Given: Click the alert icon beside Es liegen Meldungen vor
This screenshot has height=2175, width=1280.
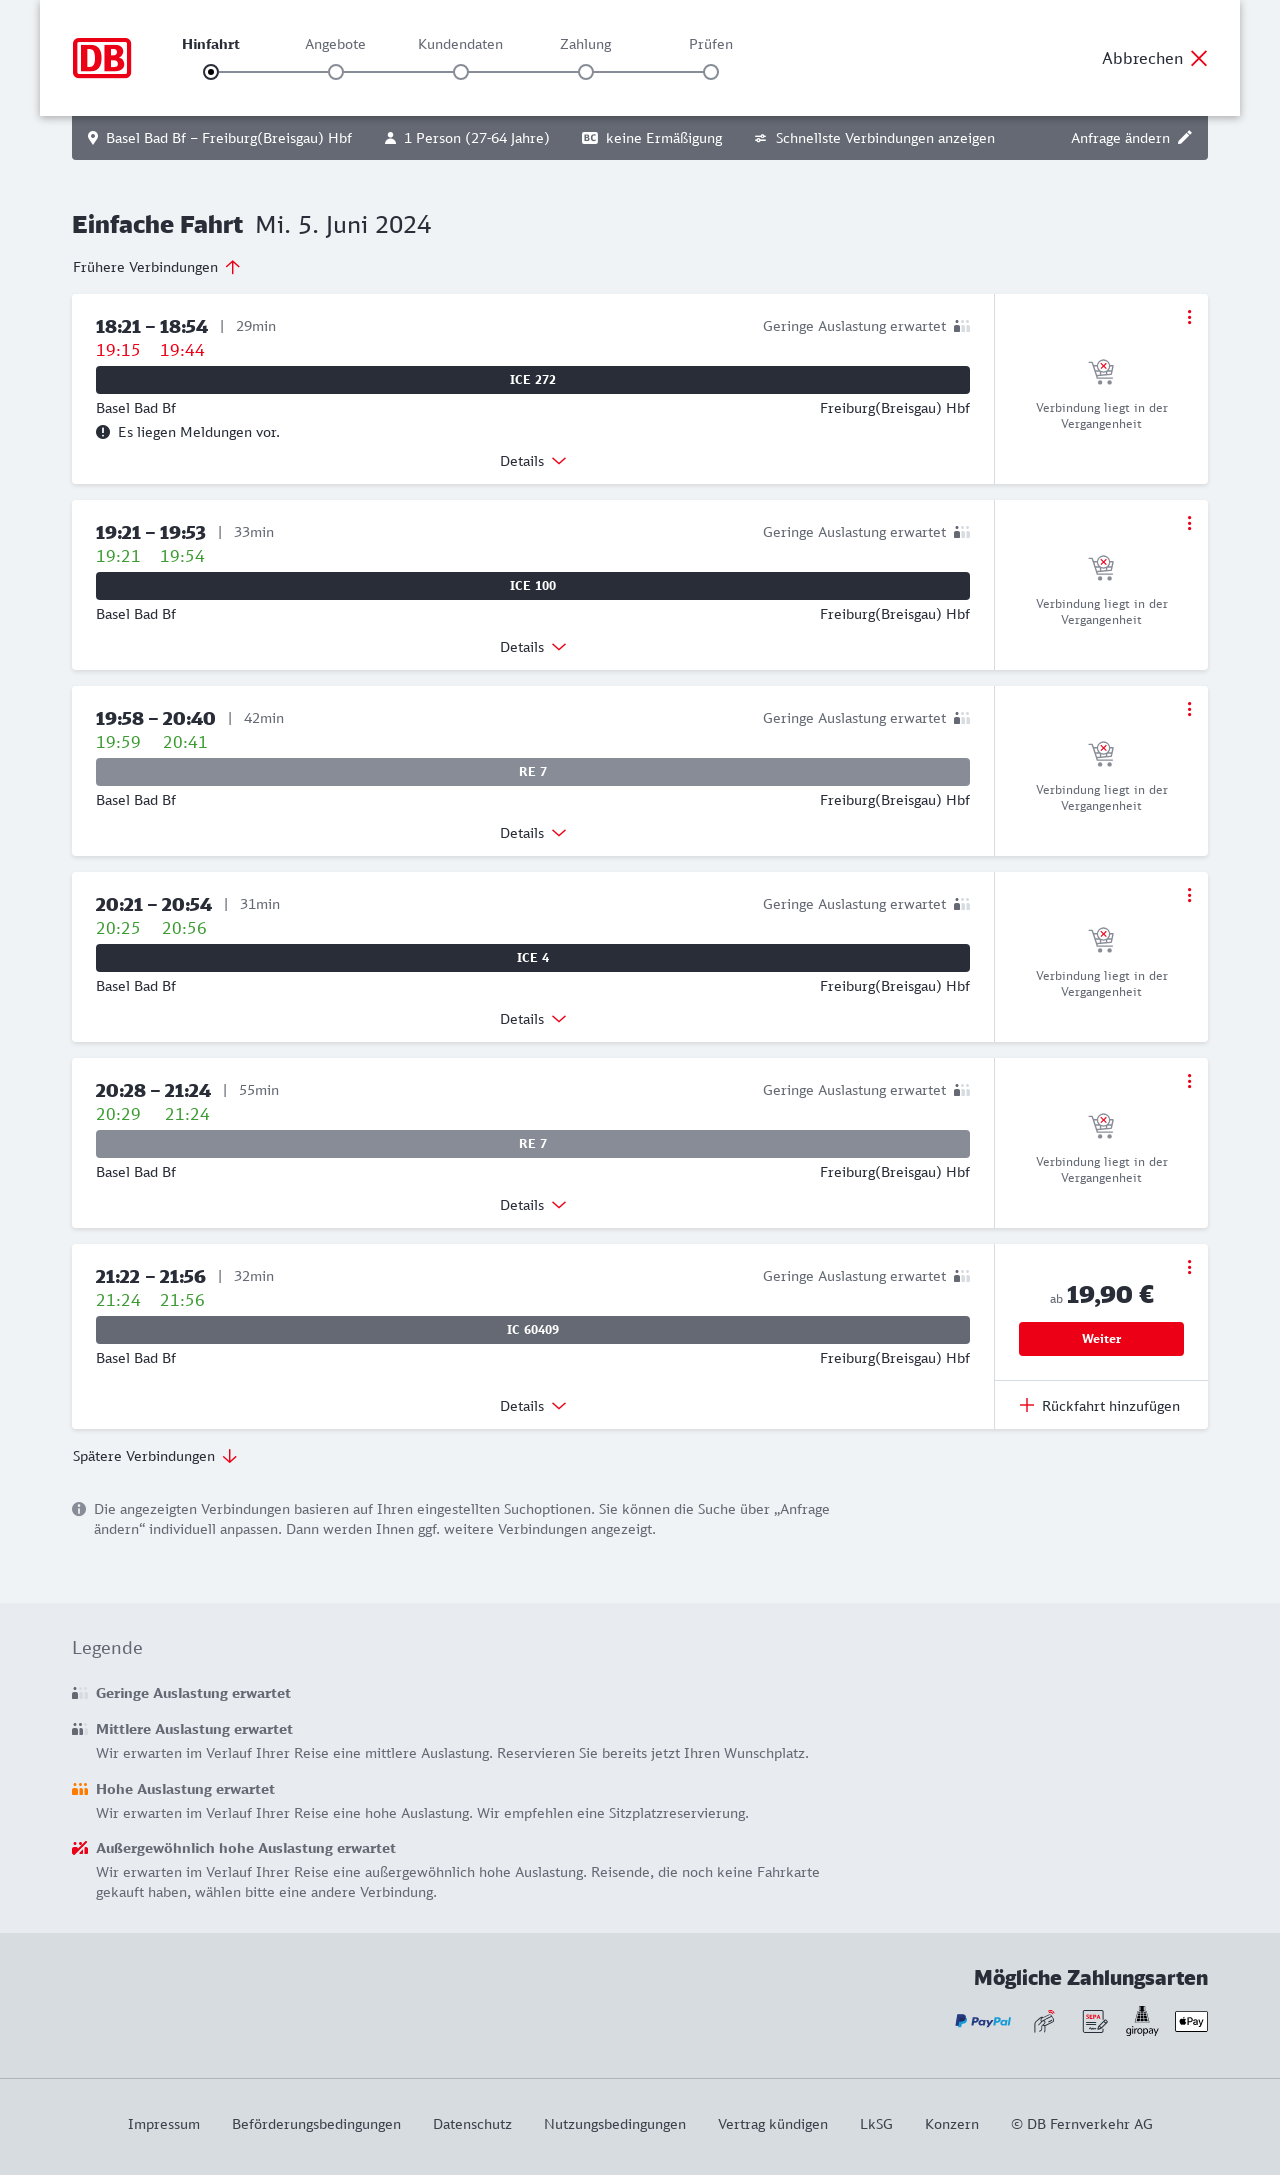Looking at the screenshot, I should point(103,432).
